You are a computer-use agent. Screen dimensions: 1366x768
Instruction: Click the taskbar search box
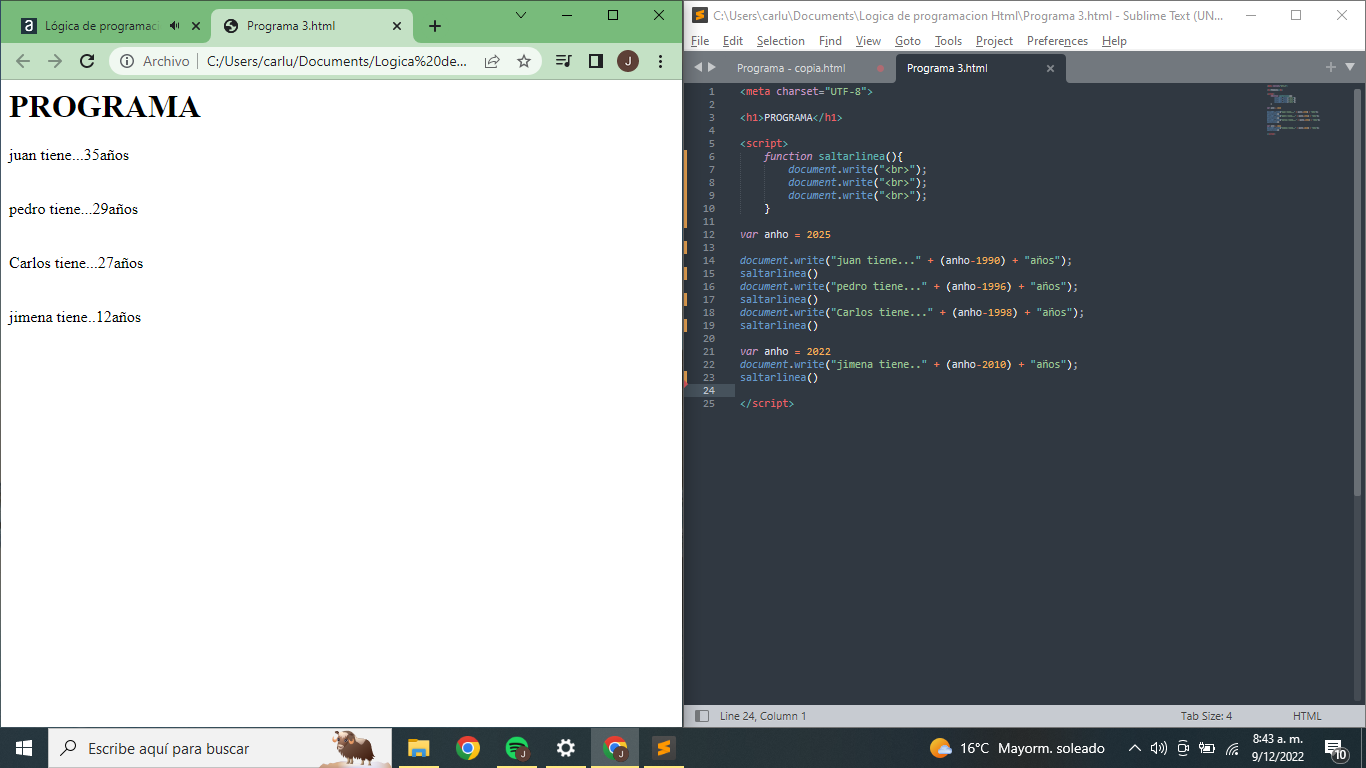tap(220, 748)
